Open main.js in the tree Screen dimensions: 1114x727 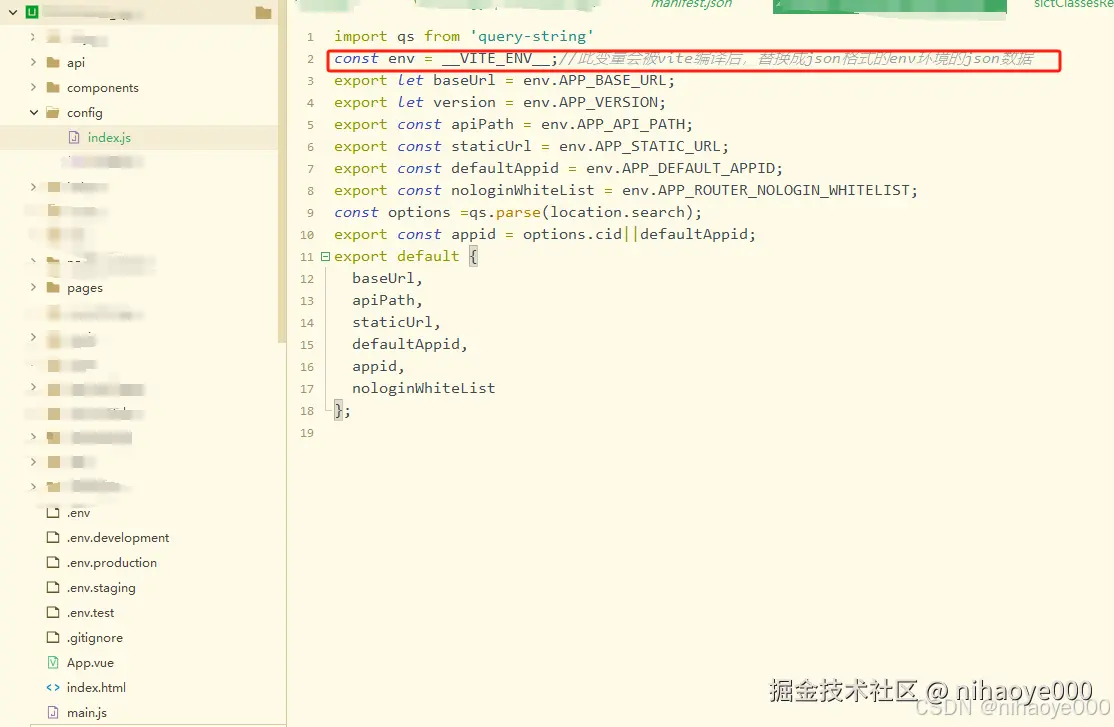[x=87, y=712]
